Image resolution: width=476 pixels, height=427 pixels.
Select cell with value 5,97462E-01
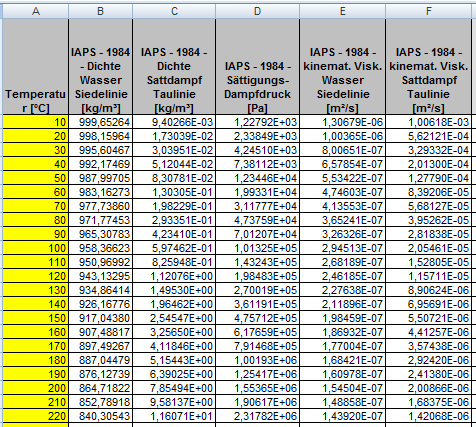(x=174, y=248)
